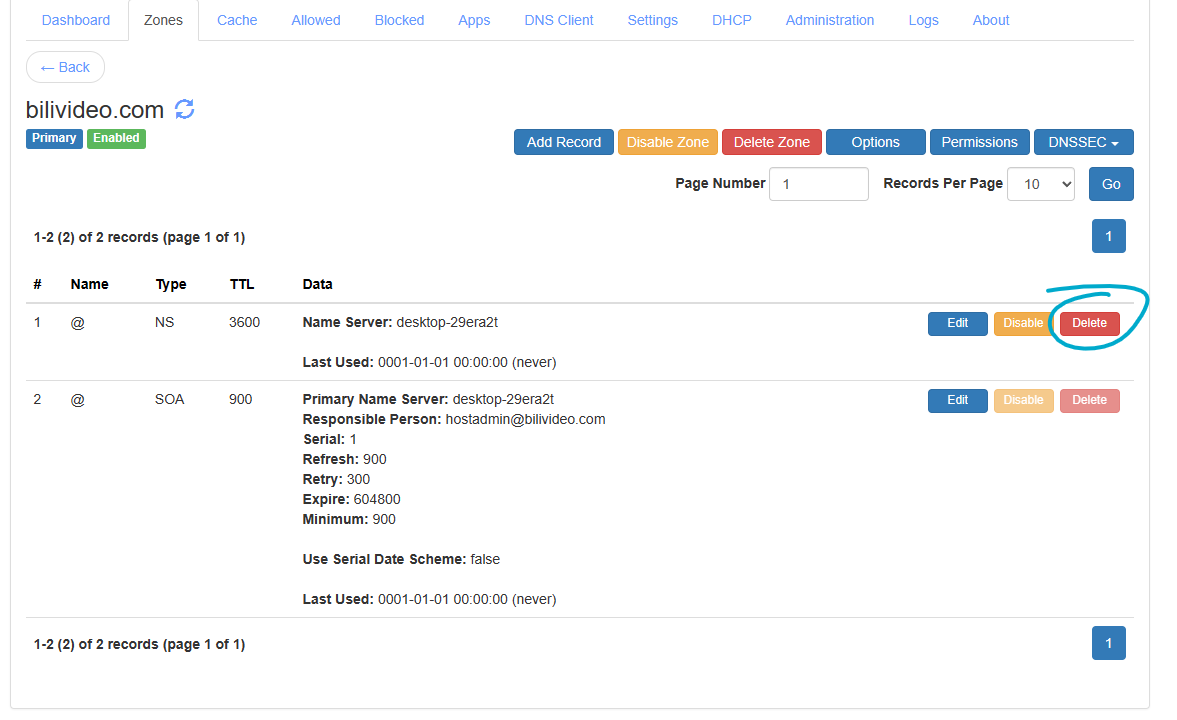The image size is (1177, 720).
Task: Click the bilivideo.com zone title
Action: coord(95,110)
